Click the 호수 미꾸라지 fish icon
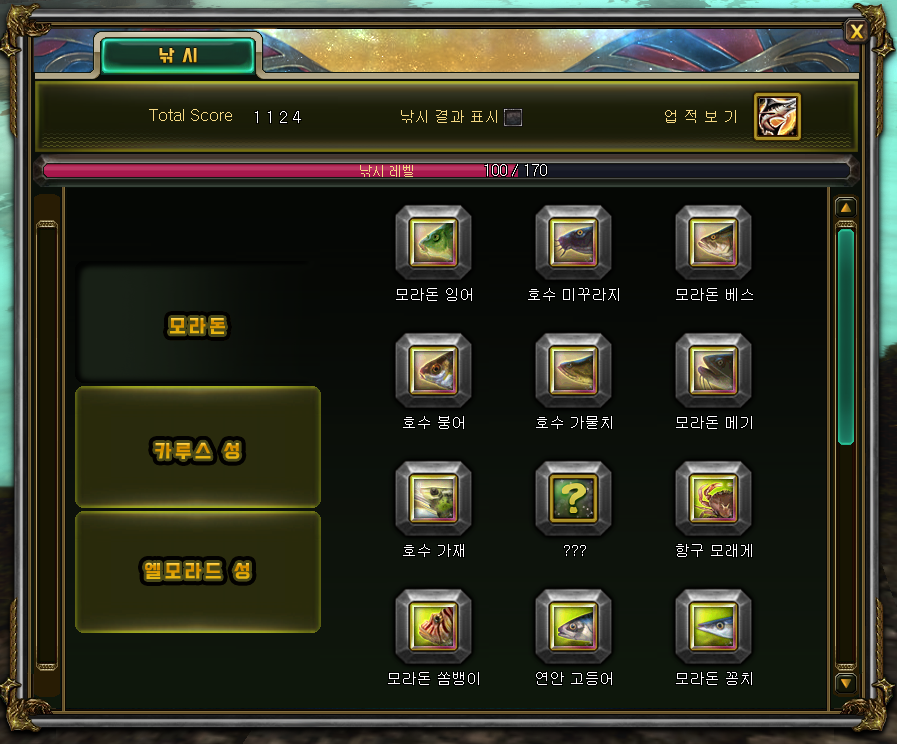Viewport: 897px width, 744px height. (573, 242)
